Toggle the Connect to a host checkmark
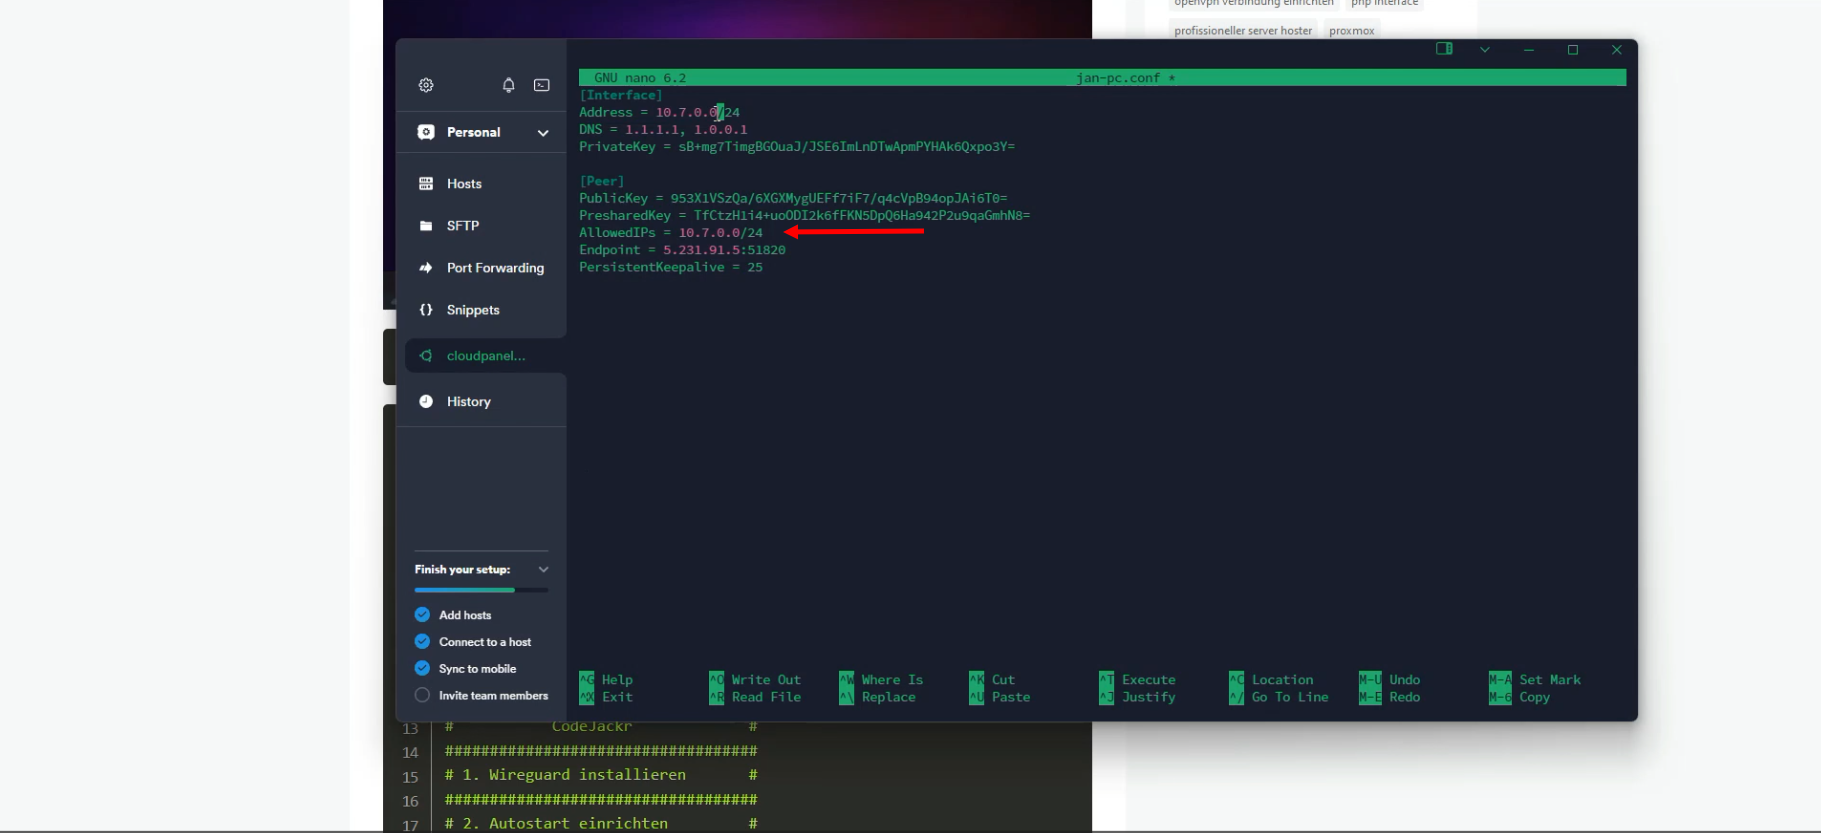This screenshot has height=833, width=1821. tap(422, 642)
